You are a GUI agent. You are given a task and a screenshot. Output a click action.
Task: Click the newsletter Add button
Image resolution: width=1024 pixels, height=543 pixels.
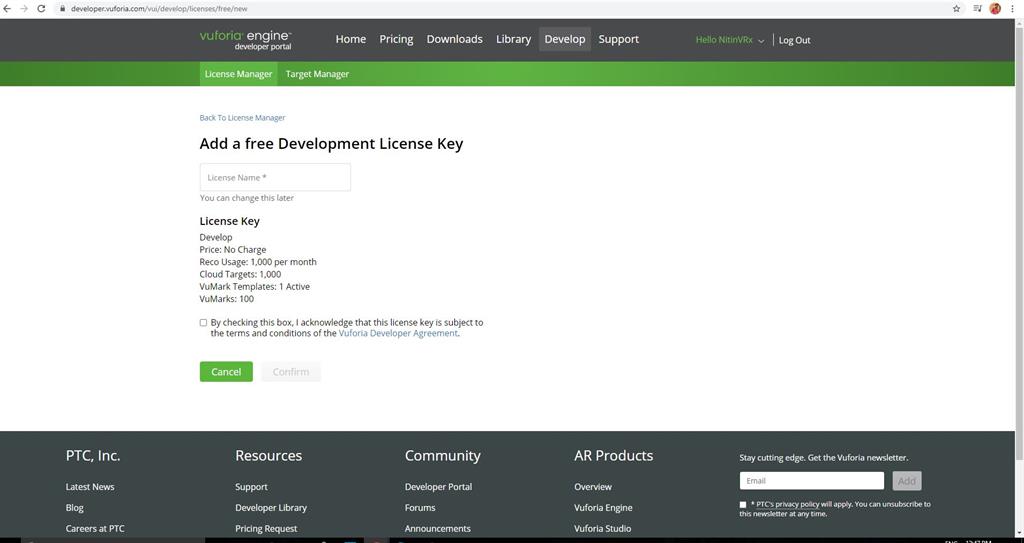[906, 481]
